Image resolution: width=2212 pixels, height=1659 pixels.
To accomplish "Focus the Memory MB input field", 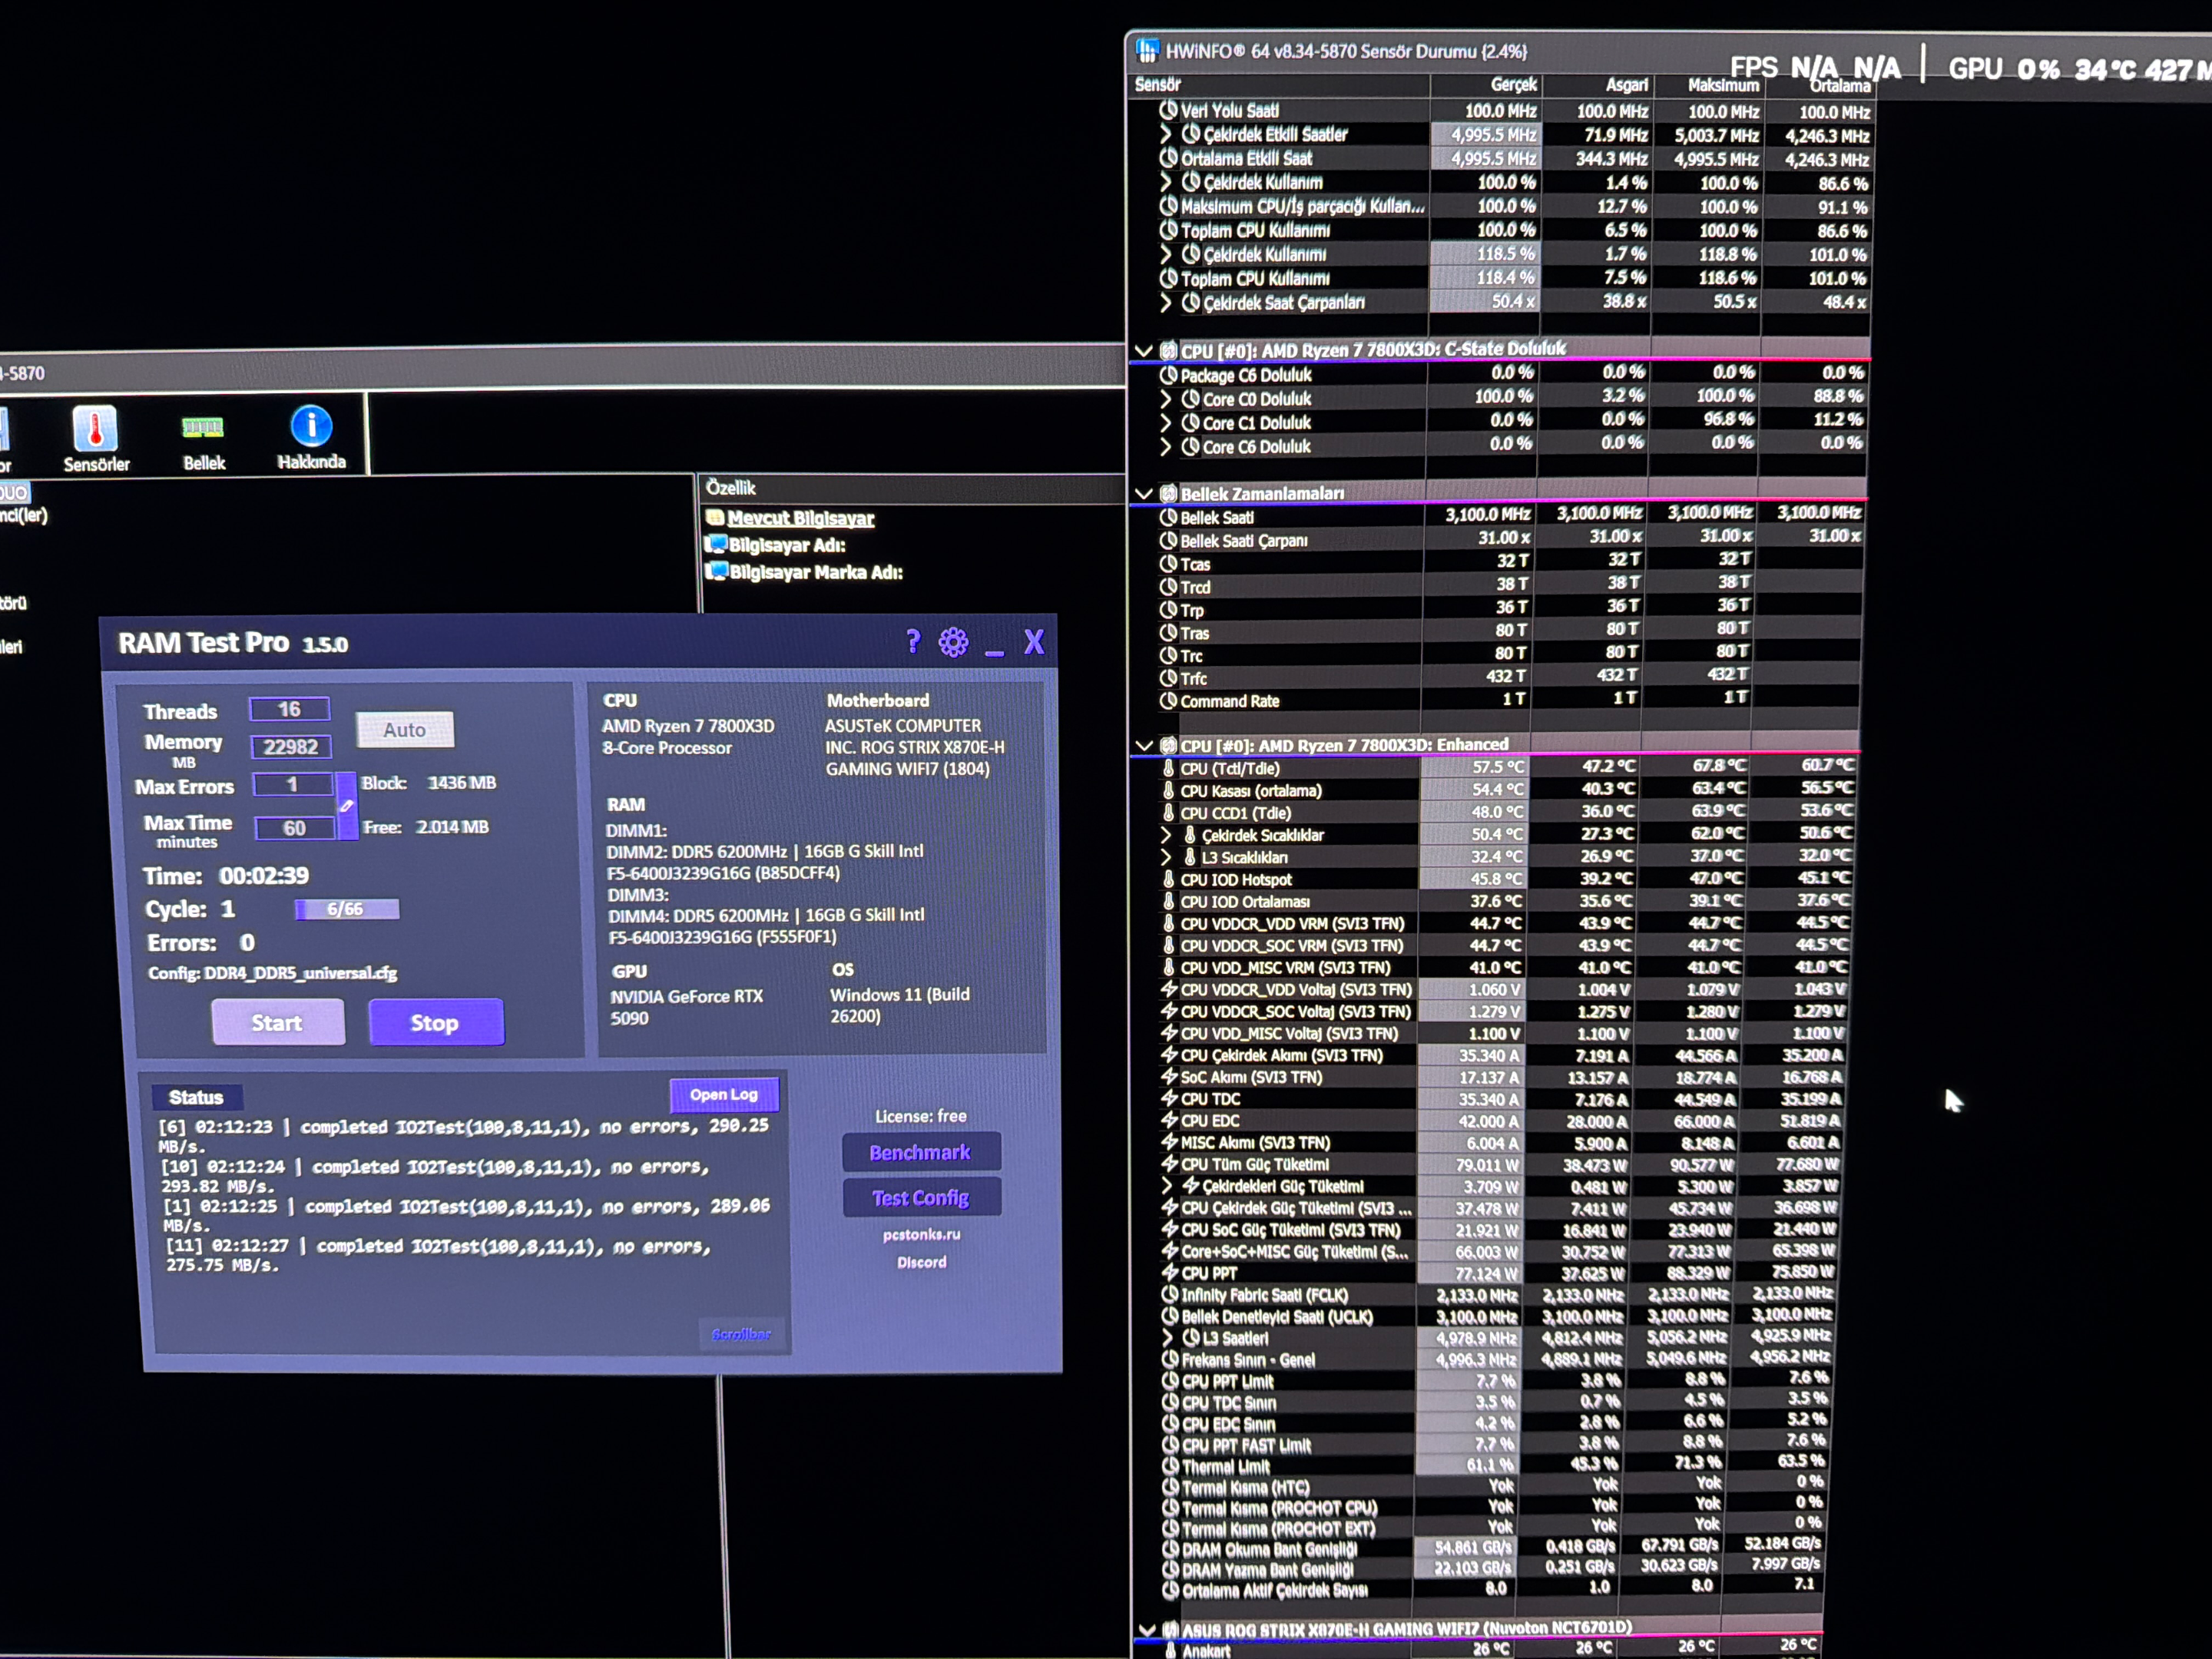I will [x=291, y=747].
